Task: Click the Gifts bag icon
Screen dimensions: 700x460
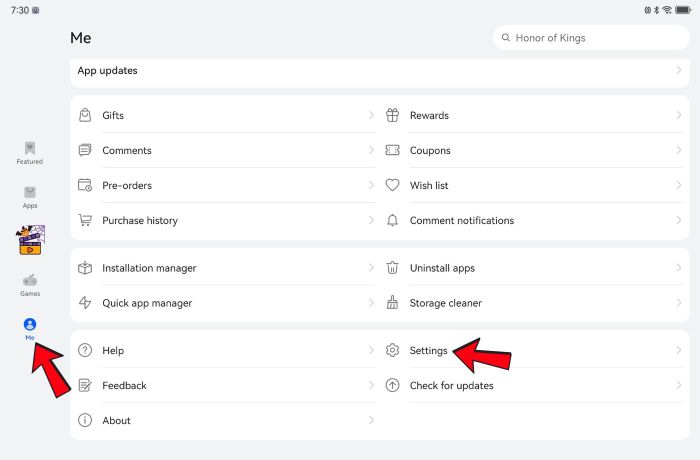Action: point(85,116)
